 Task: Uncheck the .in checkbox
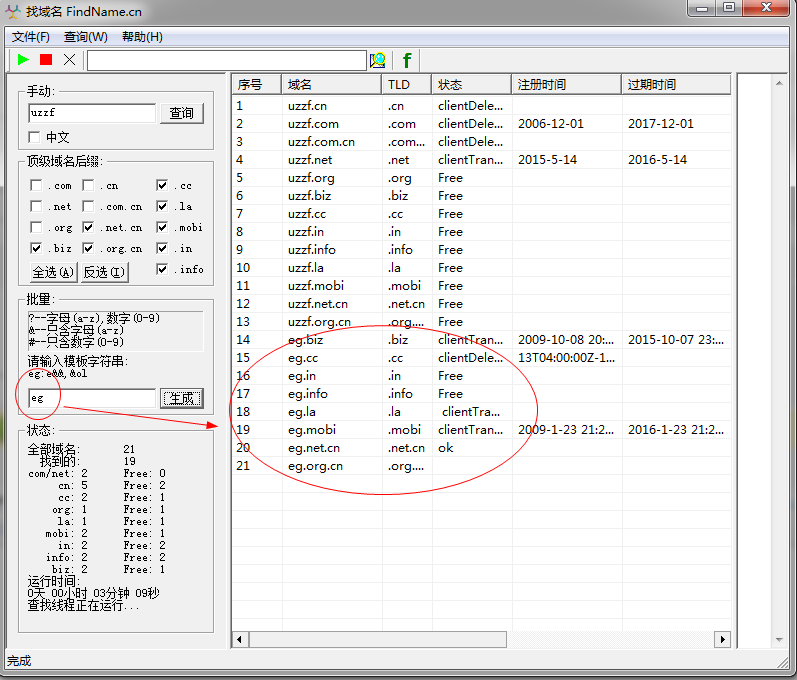click(162, 248)
